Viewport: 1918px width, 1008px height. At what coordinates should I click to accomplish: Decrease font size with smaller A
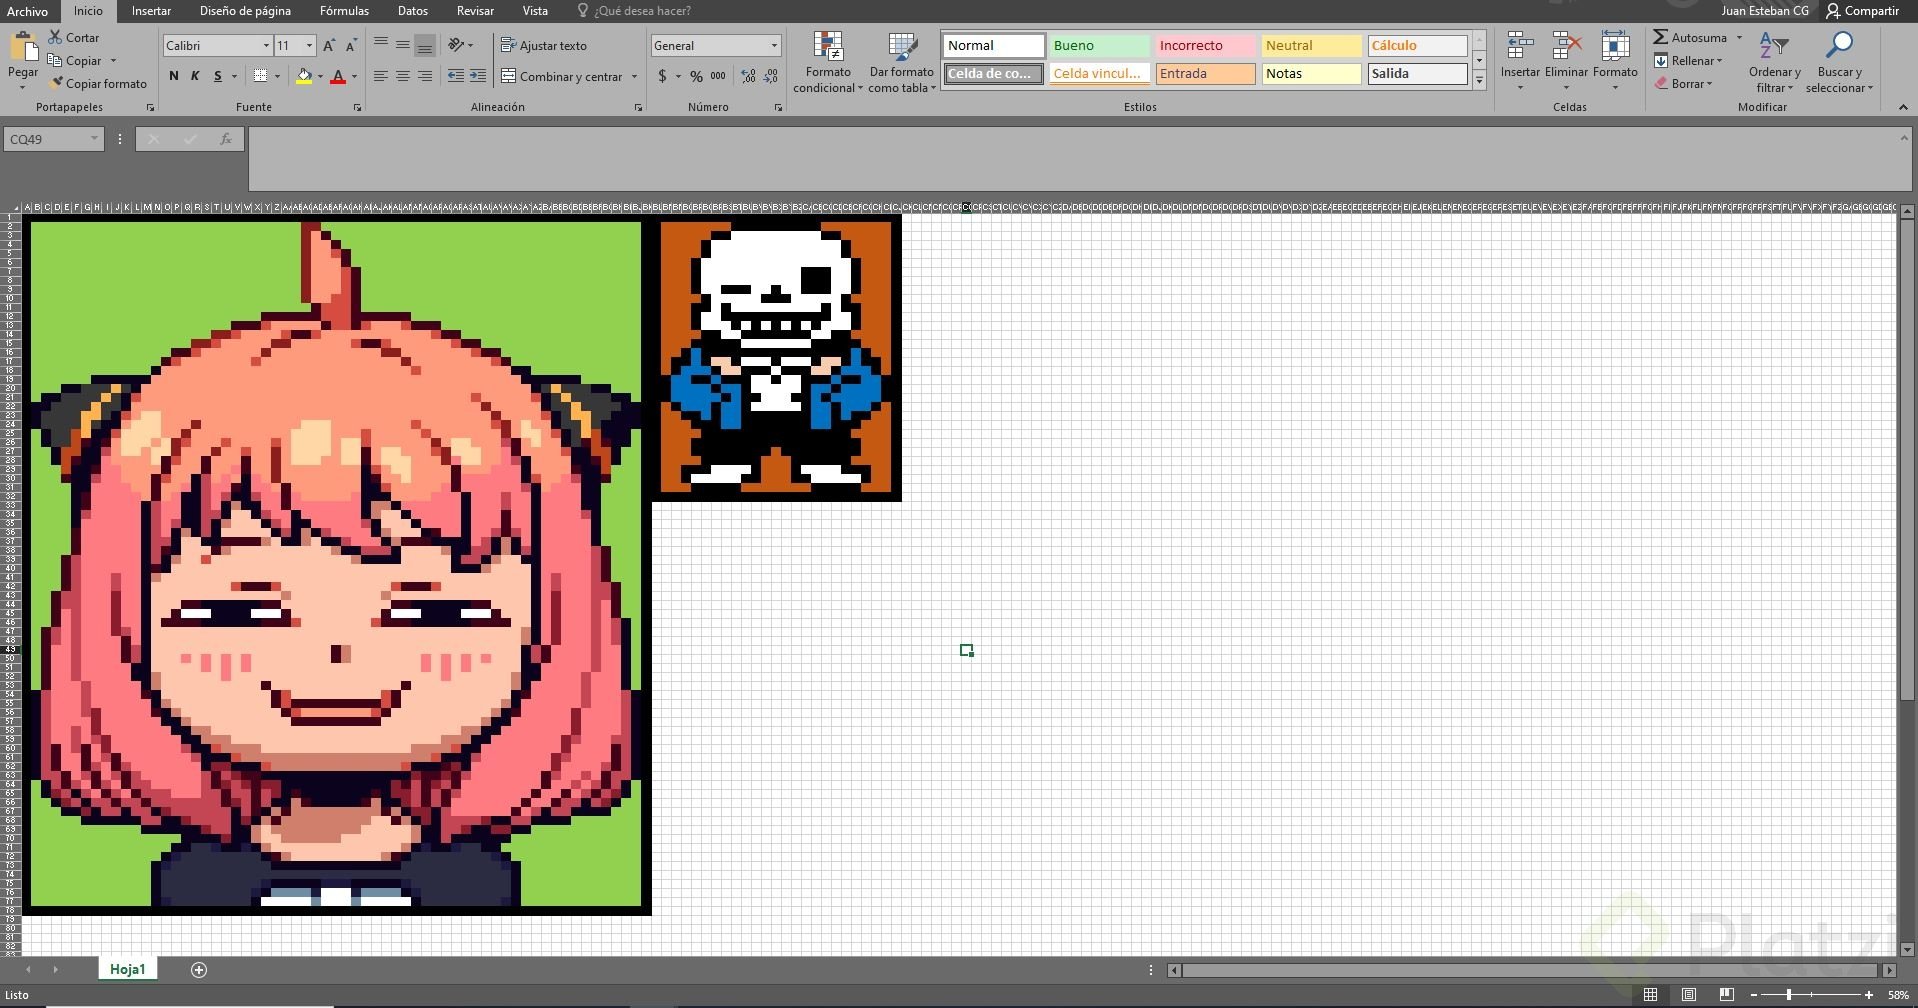point(351,46)
